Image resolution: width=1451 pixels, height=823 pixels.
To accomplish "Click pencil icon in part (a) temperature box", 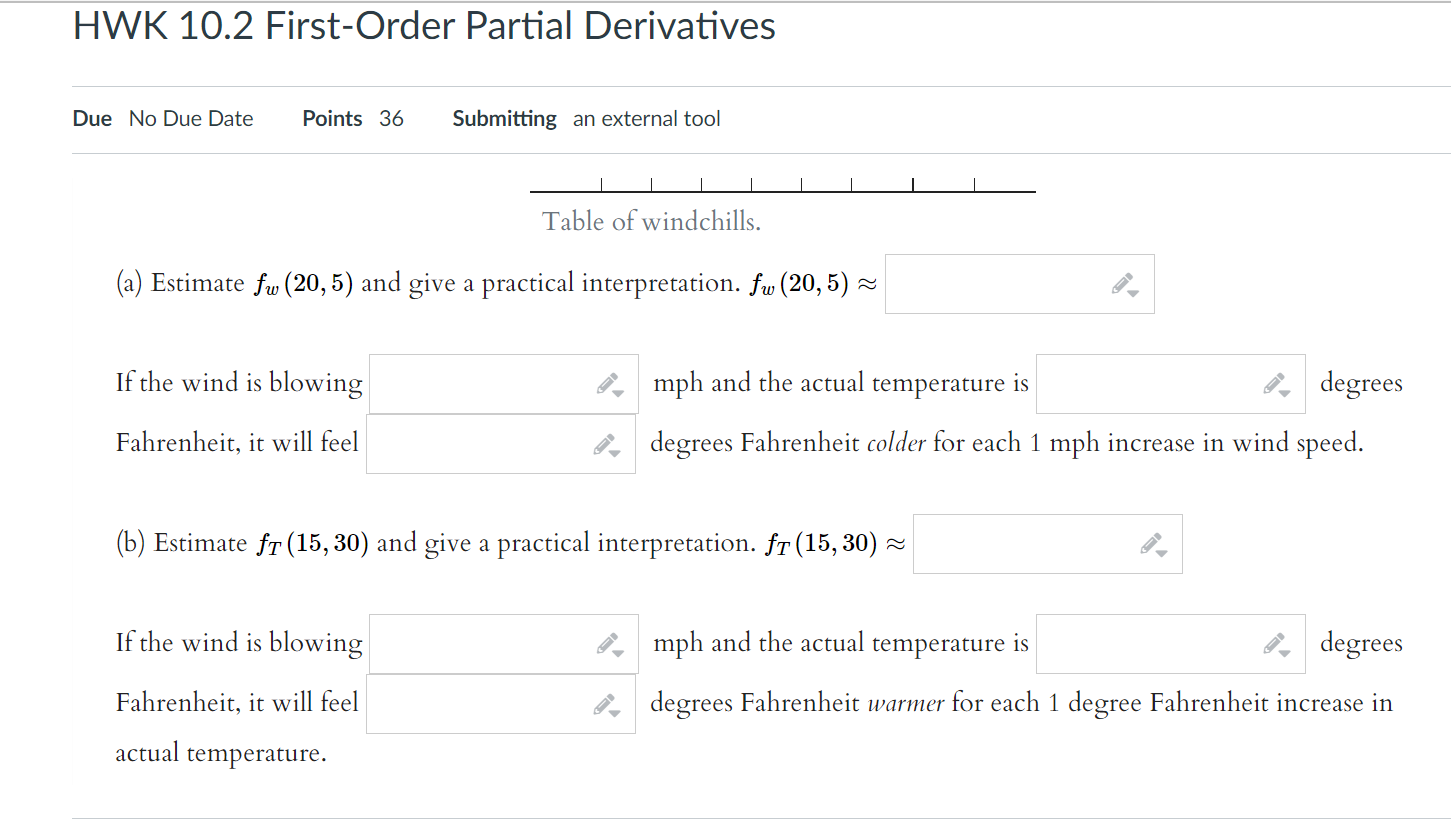I will 1275,382.
